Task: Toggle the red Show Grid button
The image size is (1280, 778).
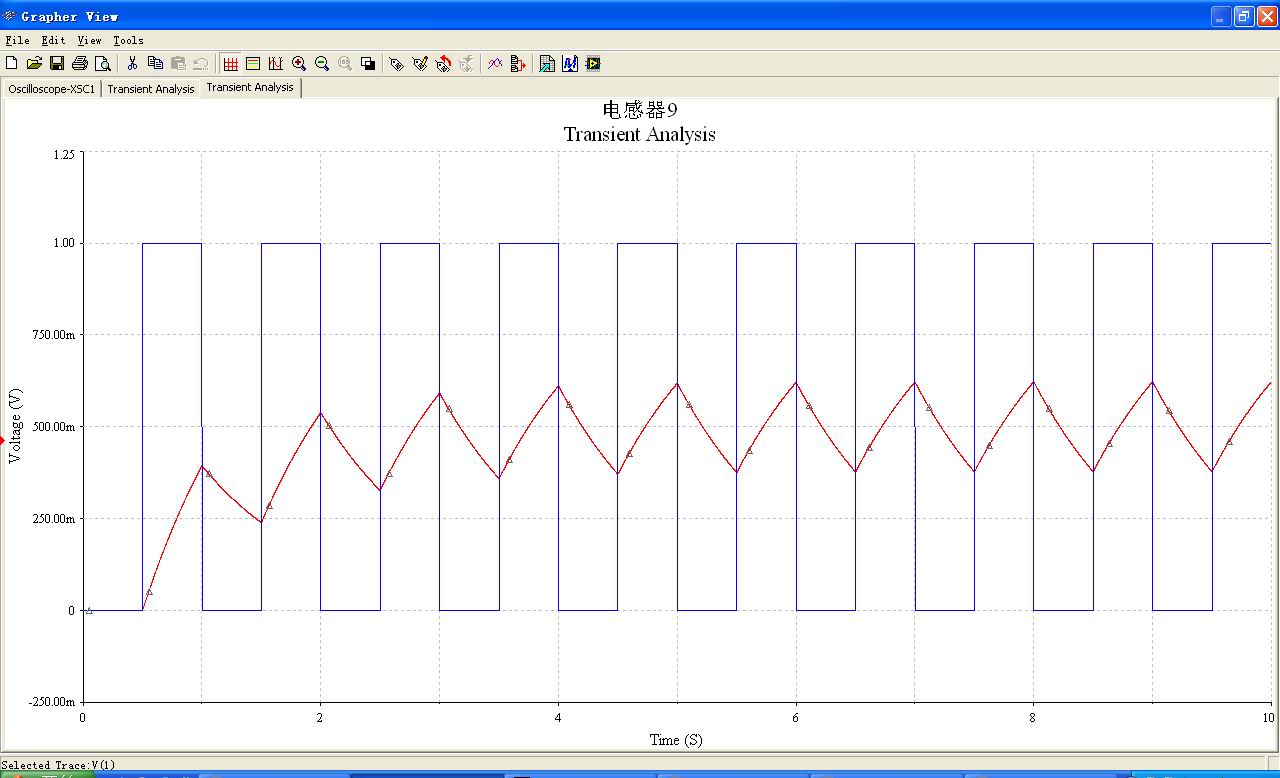Action: coord(231,63)
